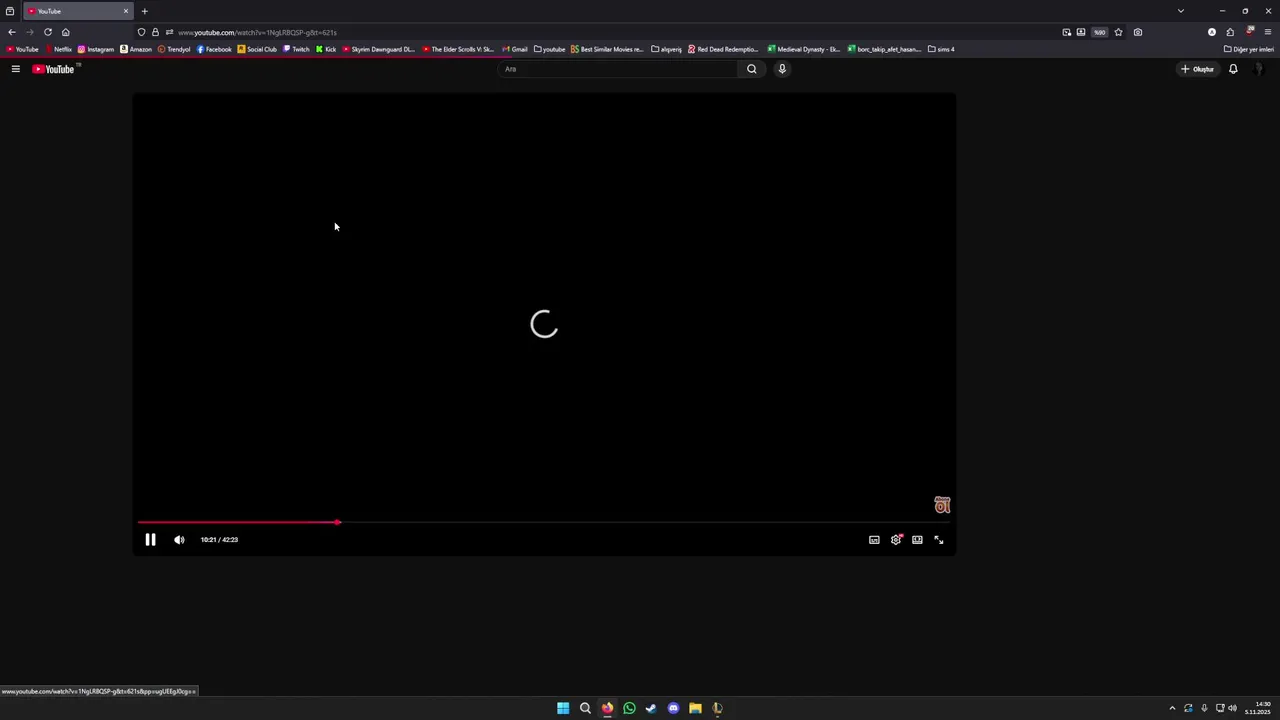This screenshot has width=1280, height=720.
Task: Open the firefox-view icon beside tabs
Action: [10, 11]
